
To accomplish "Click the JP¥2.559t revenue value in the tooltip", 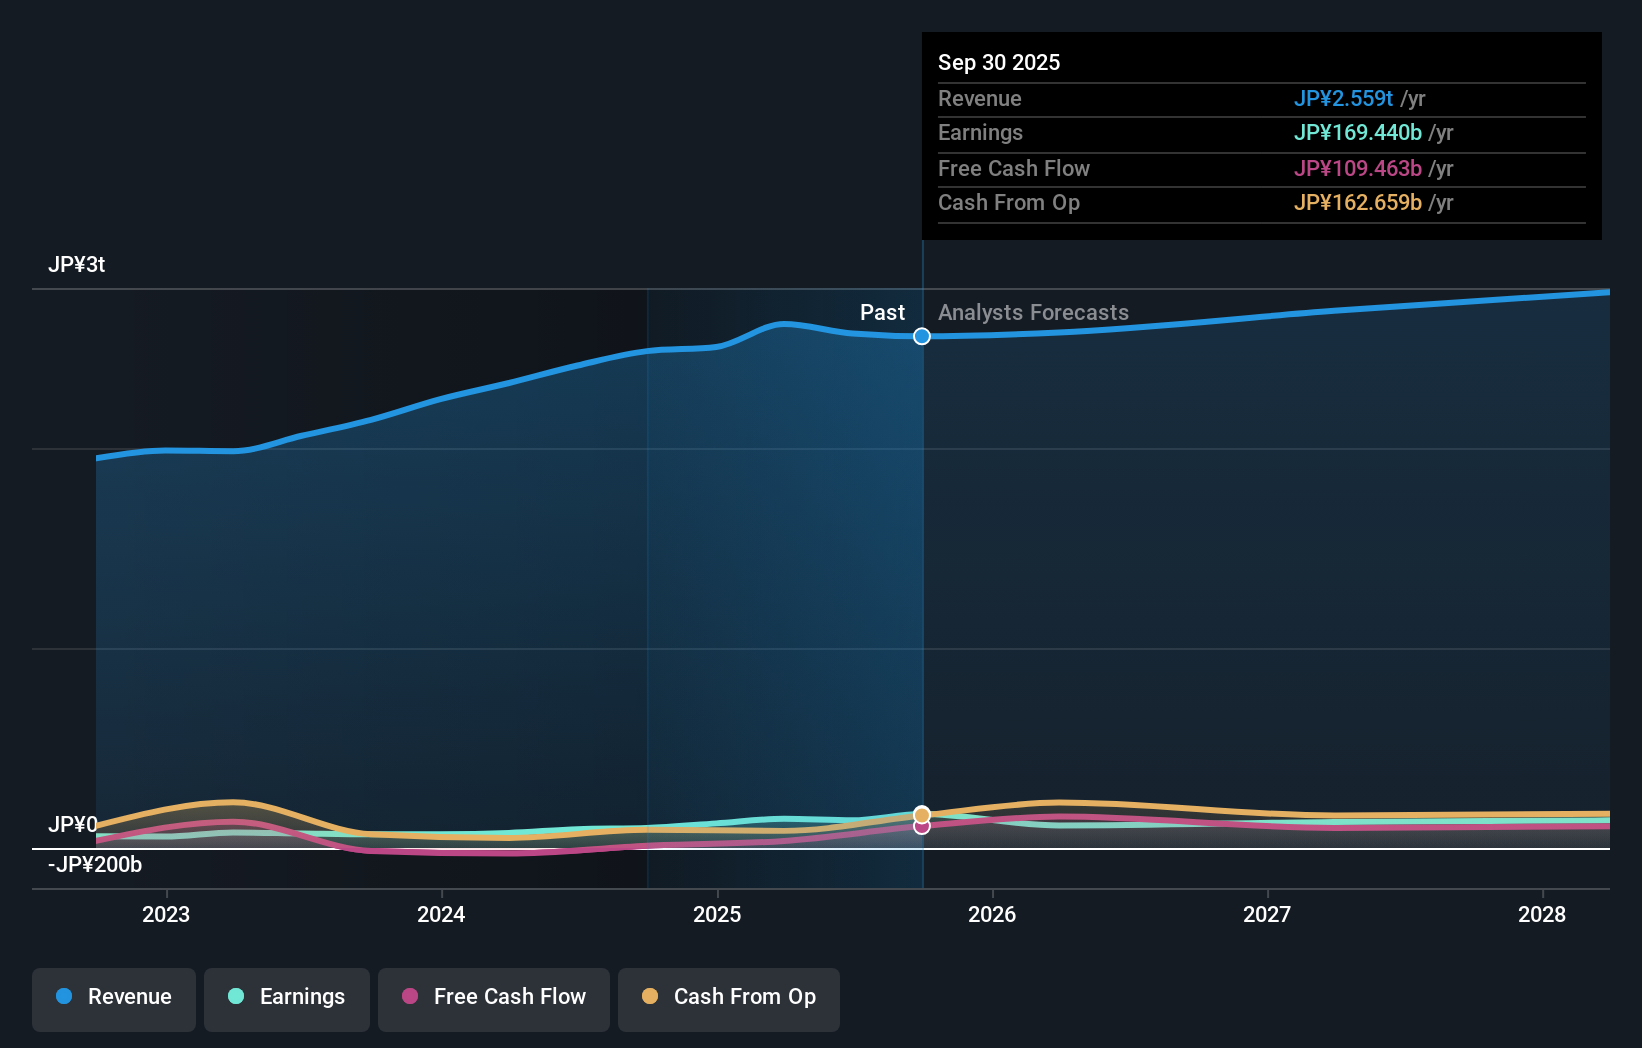I will 1344,98.
